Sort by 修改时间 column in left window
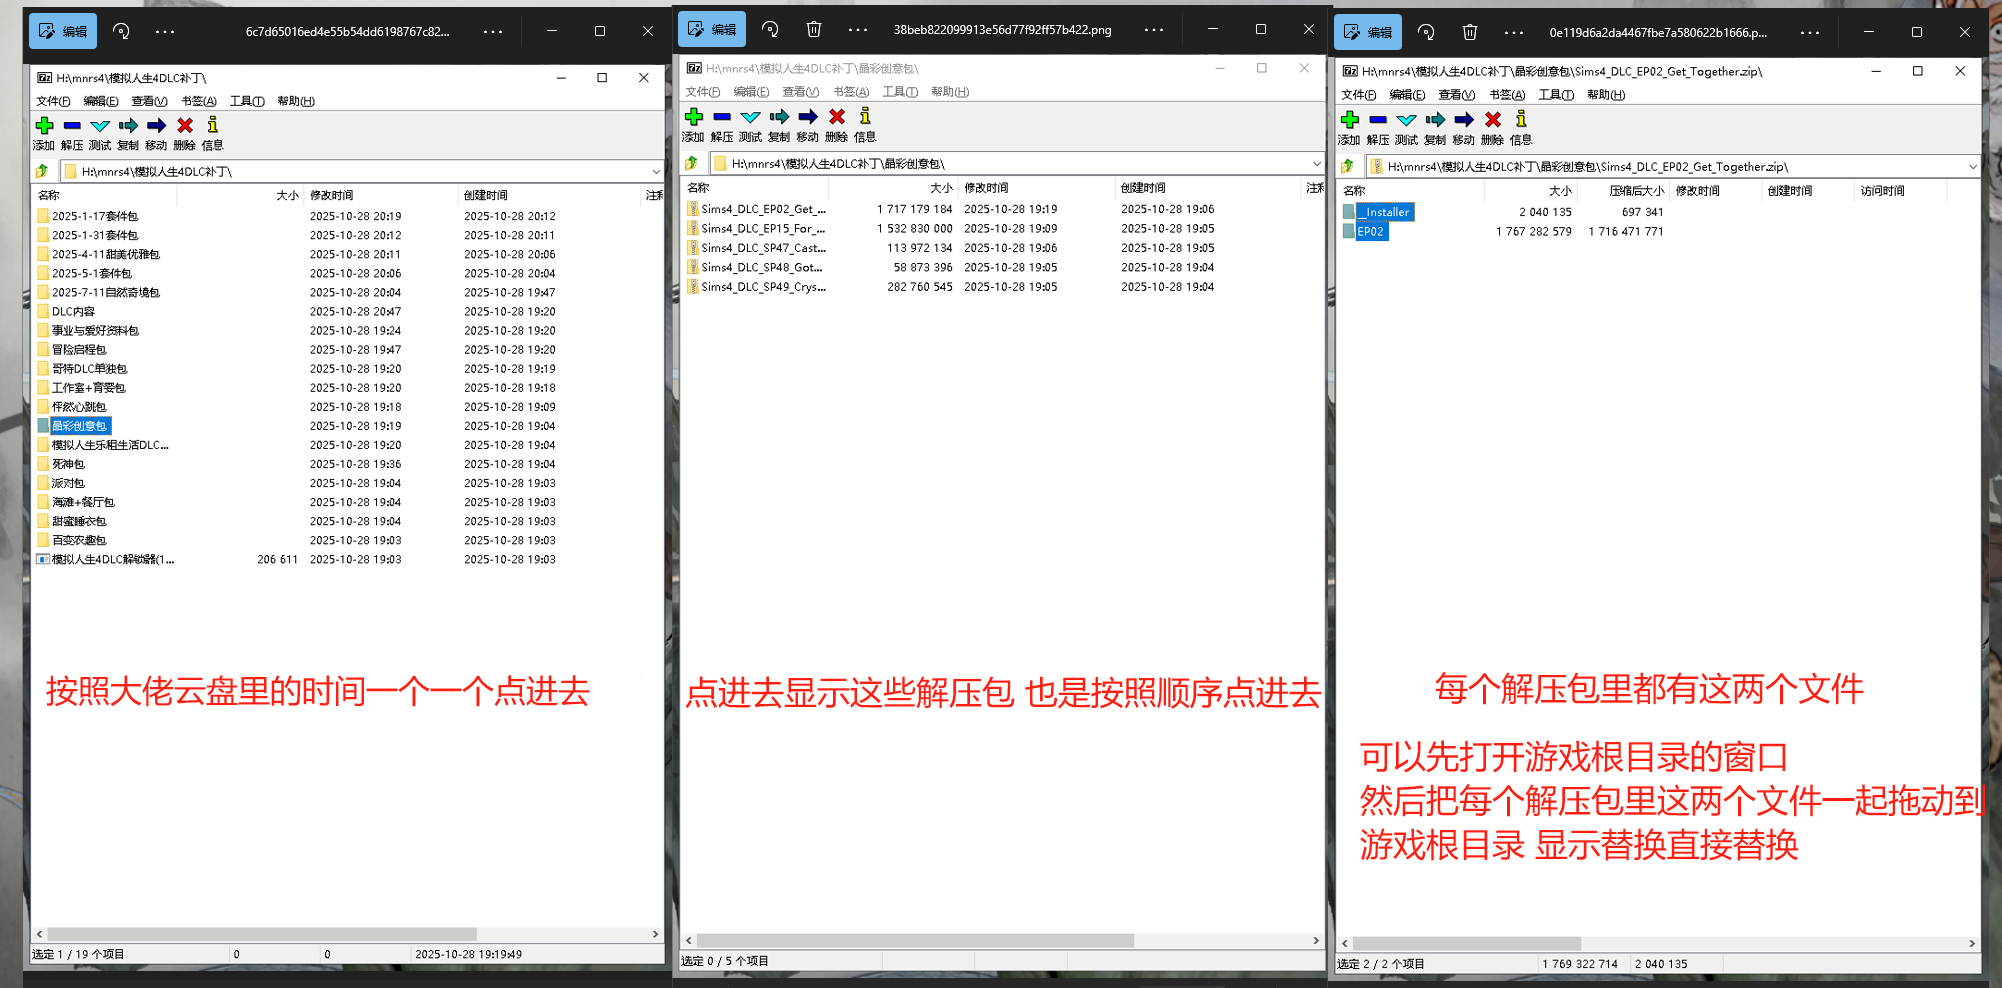Viewport: 2002px width, 988px height. click(x=332, y=195)
